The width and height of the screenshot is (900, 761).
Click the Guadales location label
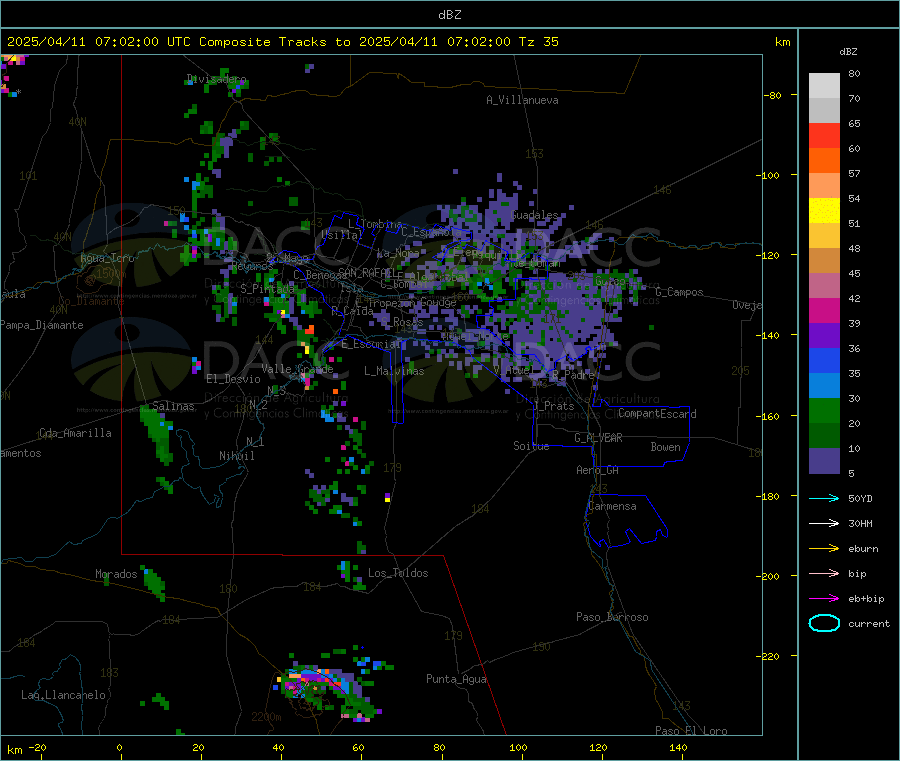(x=534, y=215)
